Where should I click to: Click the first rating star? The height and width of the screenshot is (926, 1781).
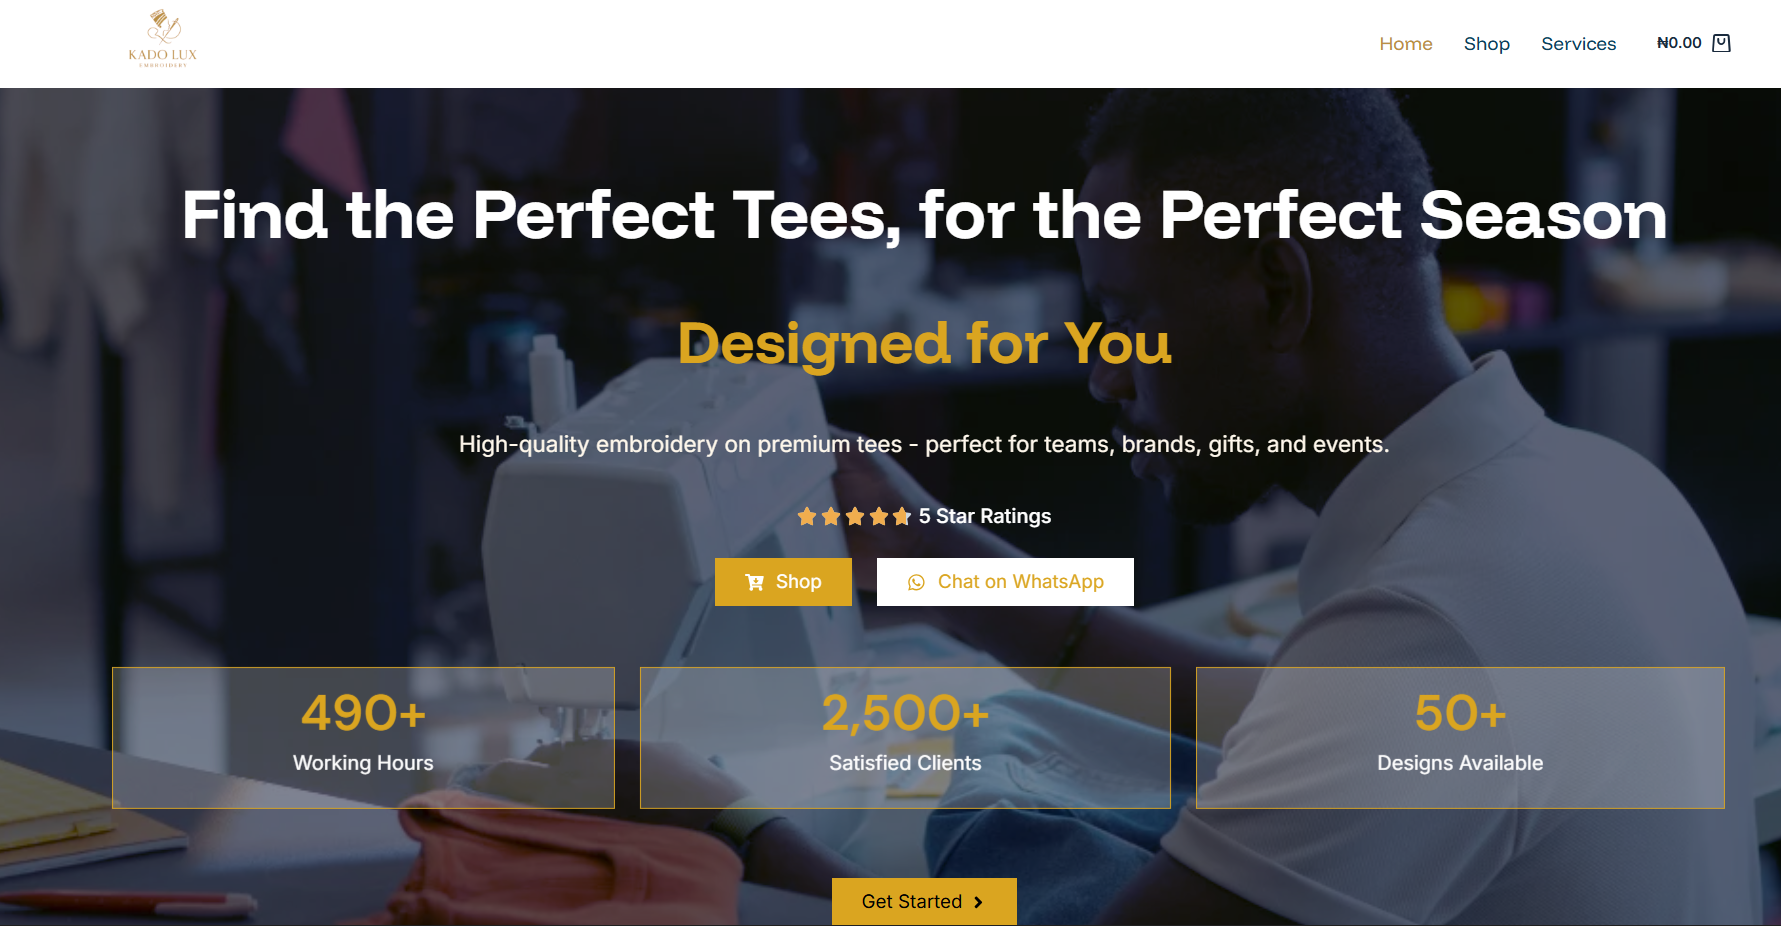point(807,516)
